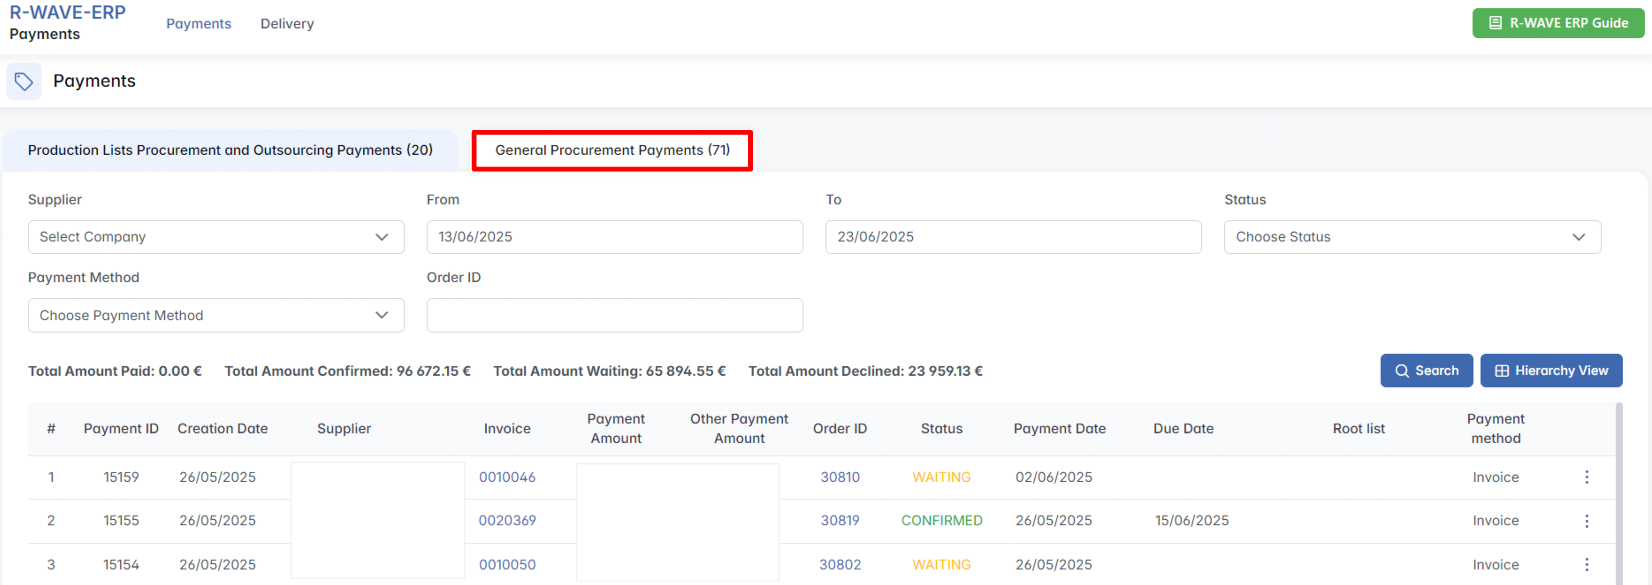The height and width of the screenshot is (585, 1652).
Task: Open the Choose Status dropdown
Action: point(1412,237)
